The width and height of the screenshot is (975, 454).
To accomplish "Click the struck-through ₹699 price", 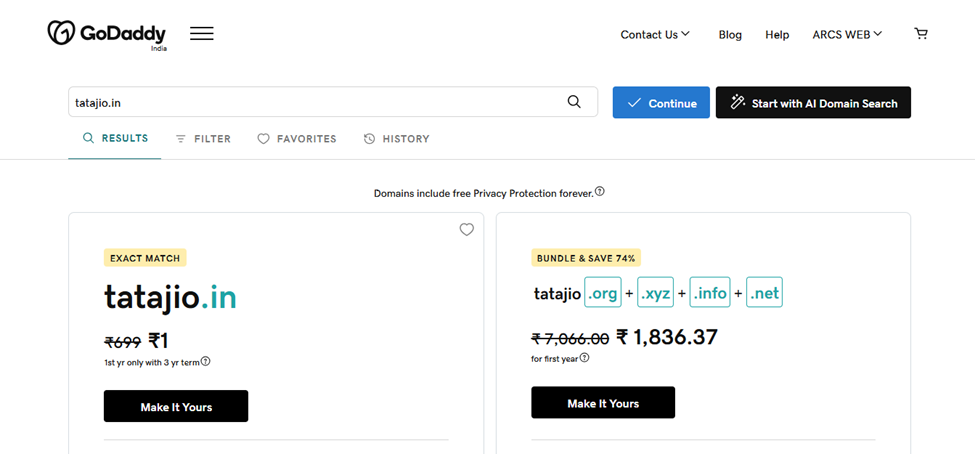I will pyautogui.click(x=122, y=341).
